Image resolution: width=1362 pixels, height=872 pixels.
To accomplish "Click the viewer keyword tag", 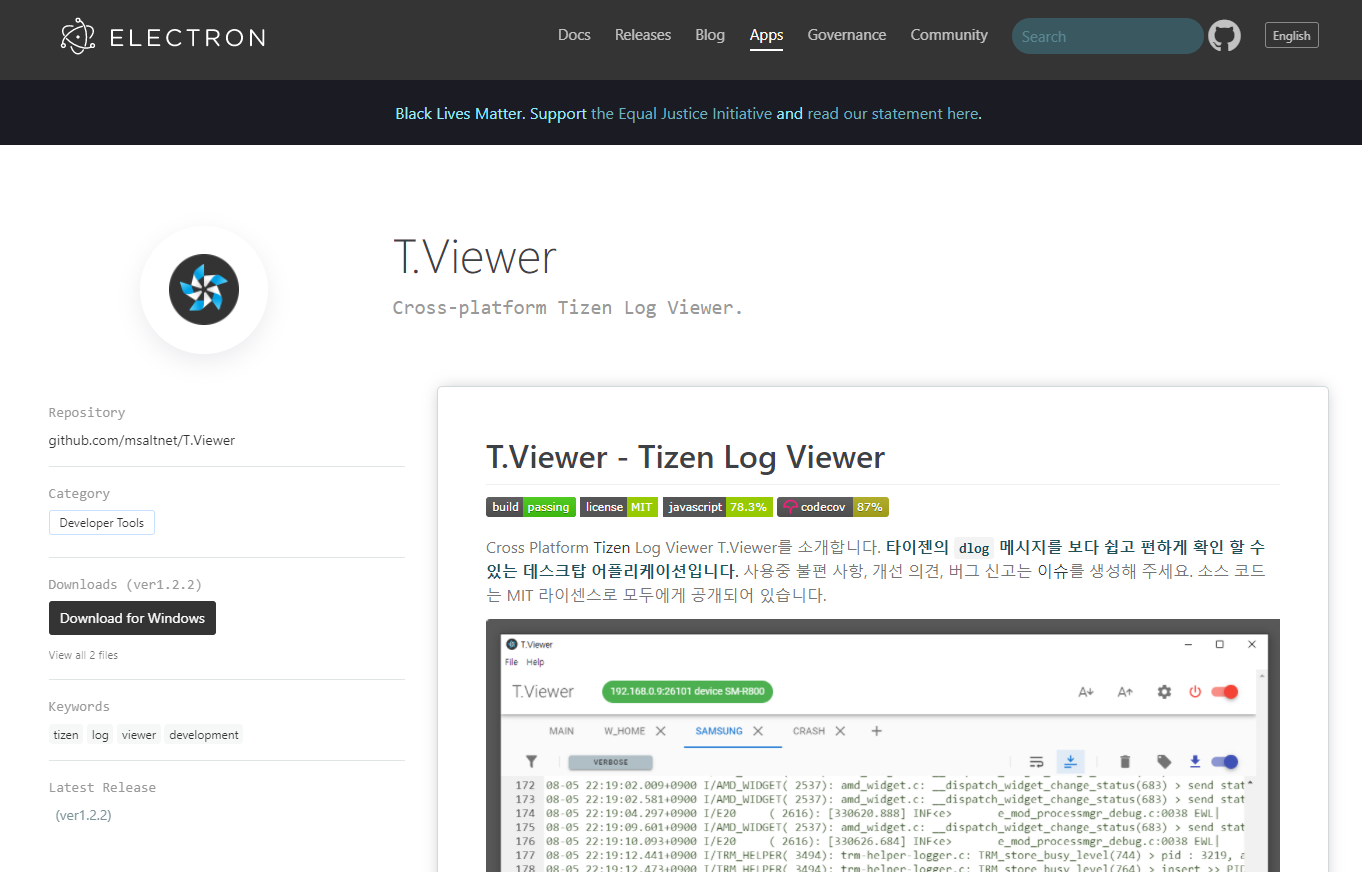I will pyautogui.click(x=139, y=735).
